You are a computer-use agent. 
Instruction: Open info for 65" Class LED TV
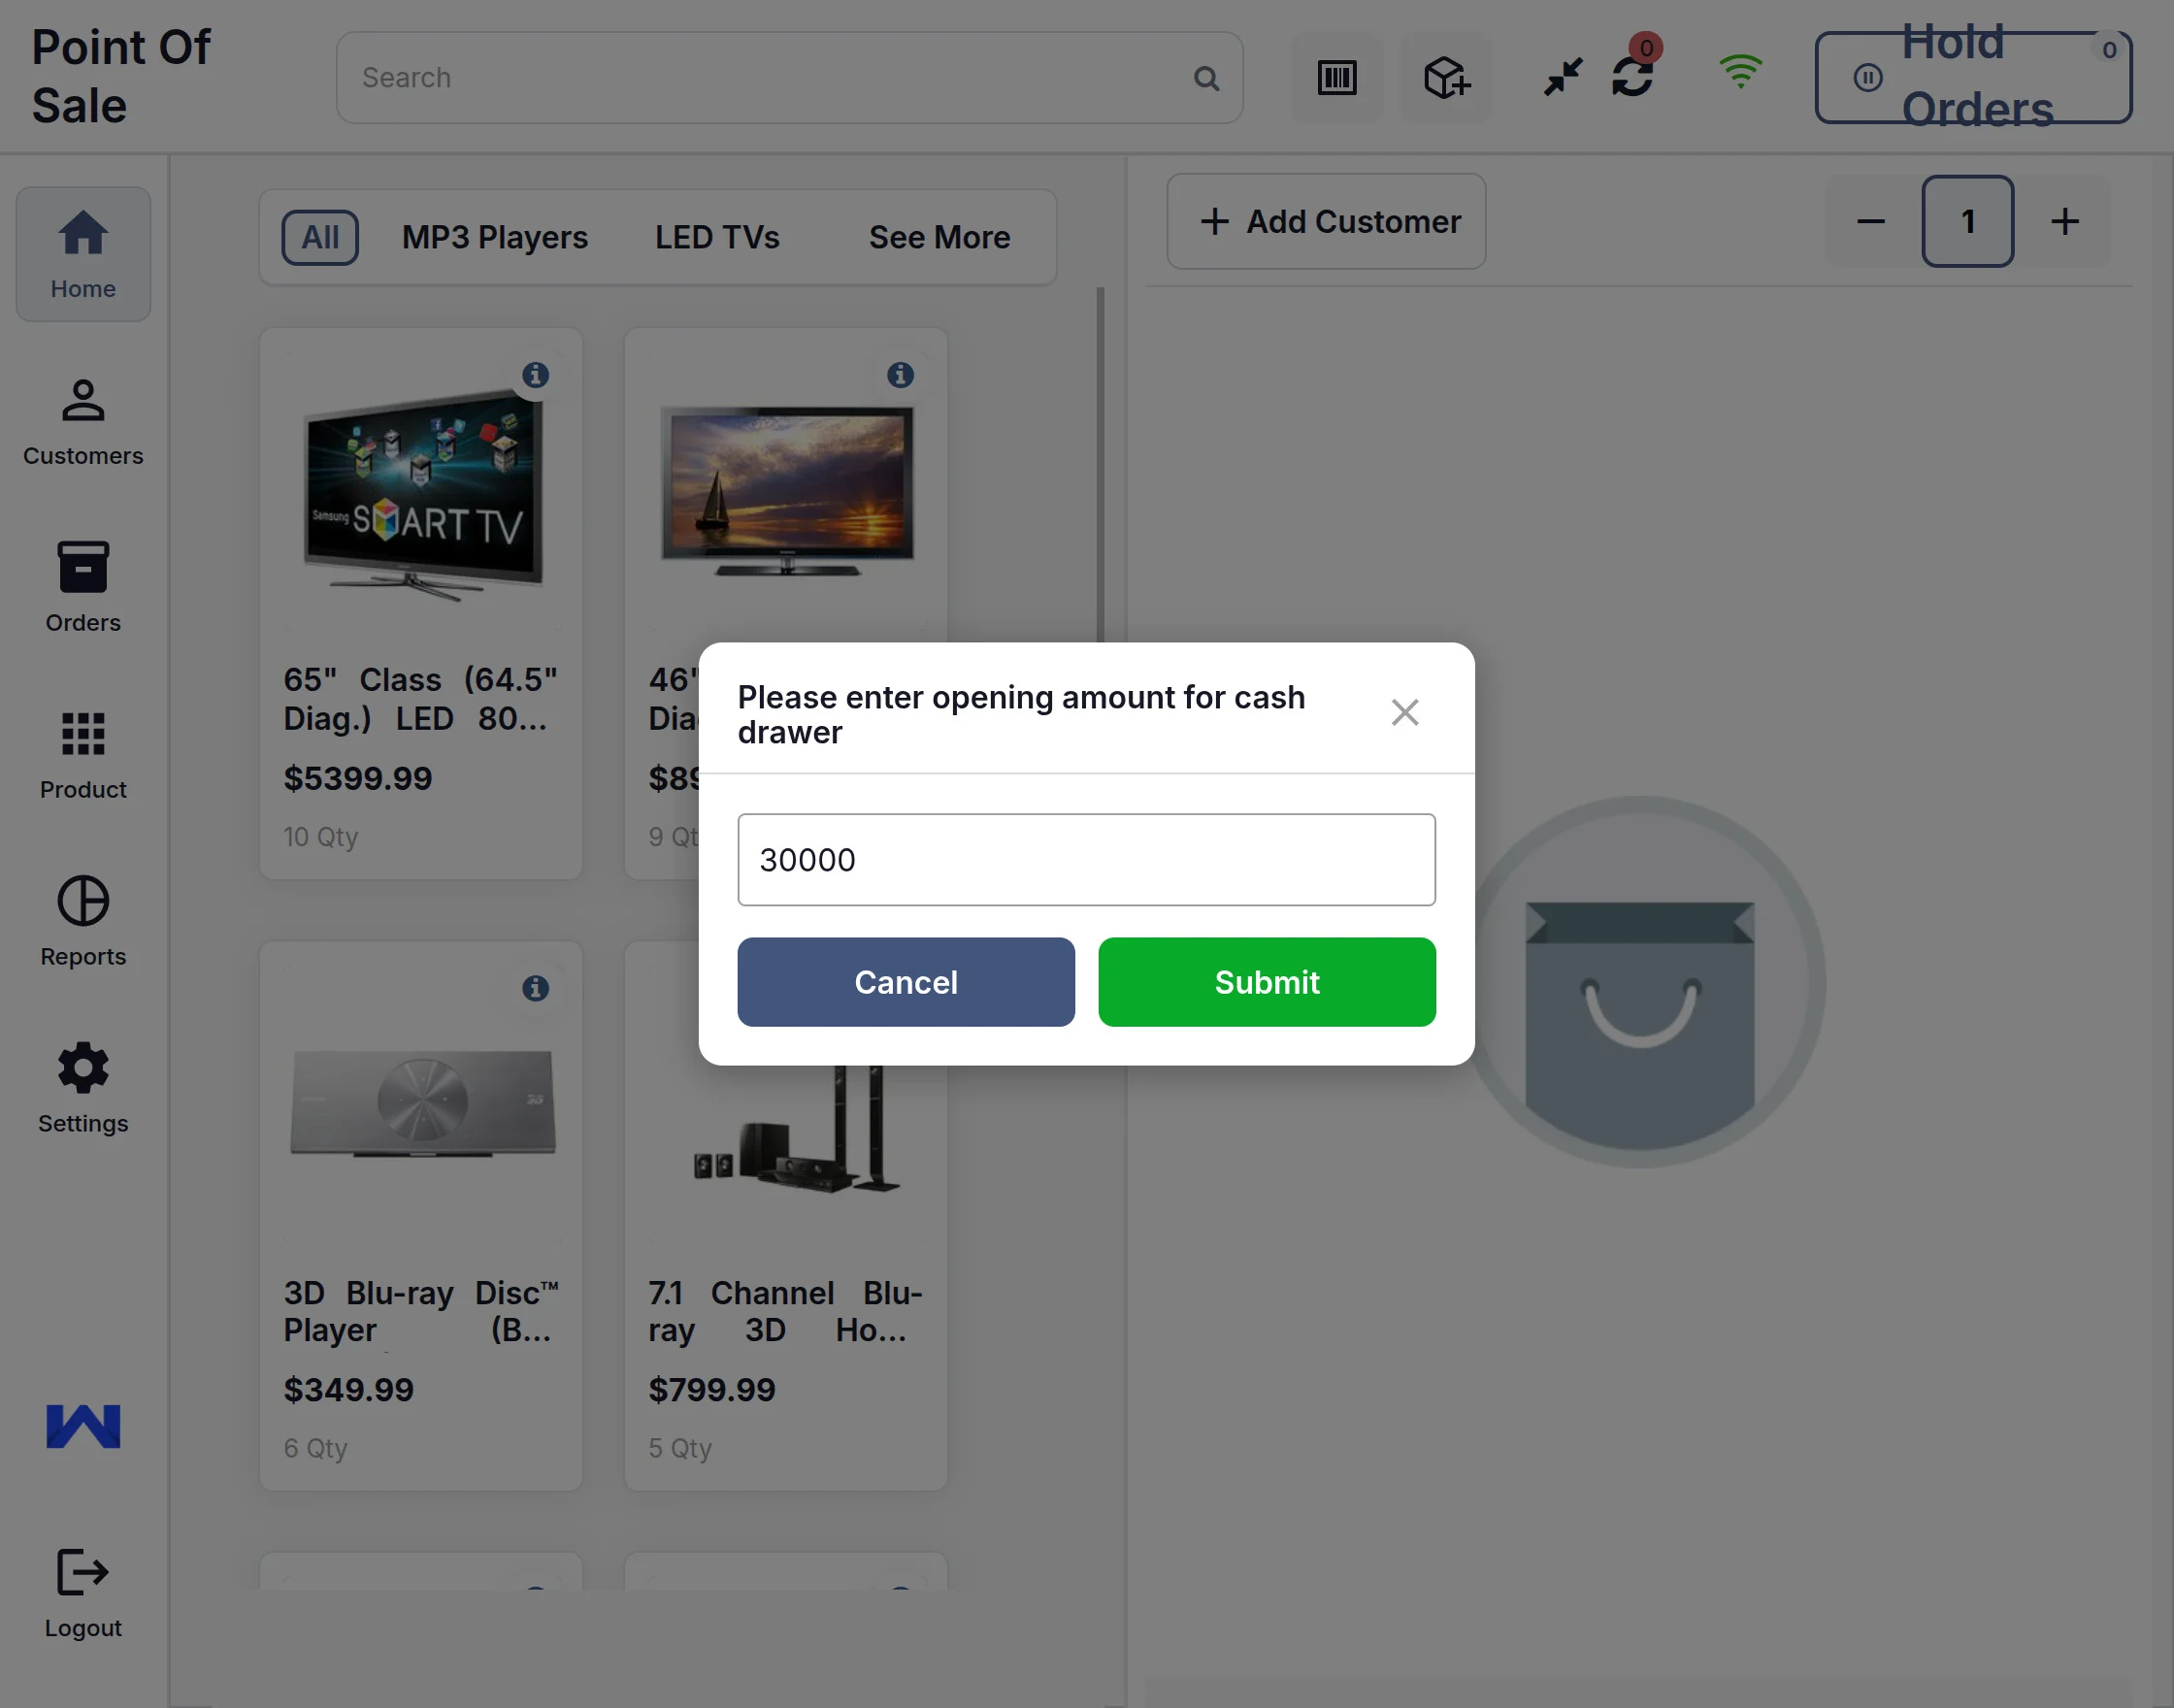(535, 375)
